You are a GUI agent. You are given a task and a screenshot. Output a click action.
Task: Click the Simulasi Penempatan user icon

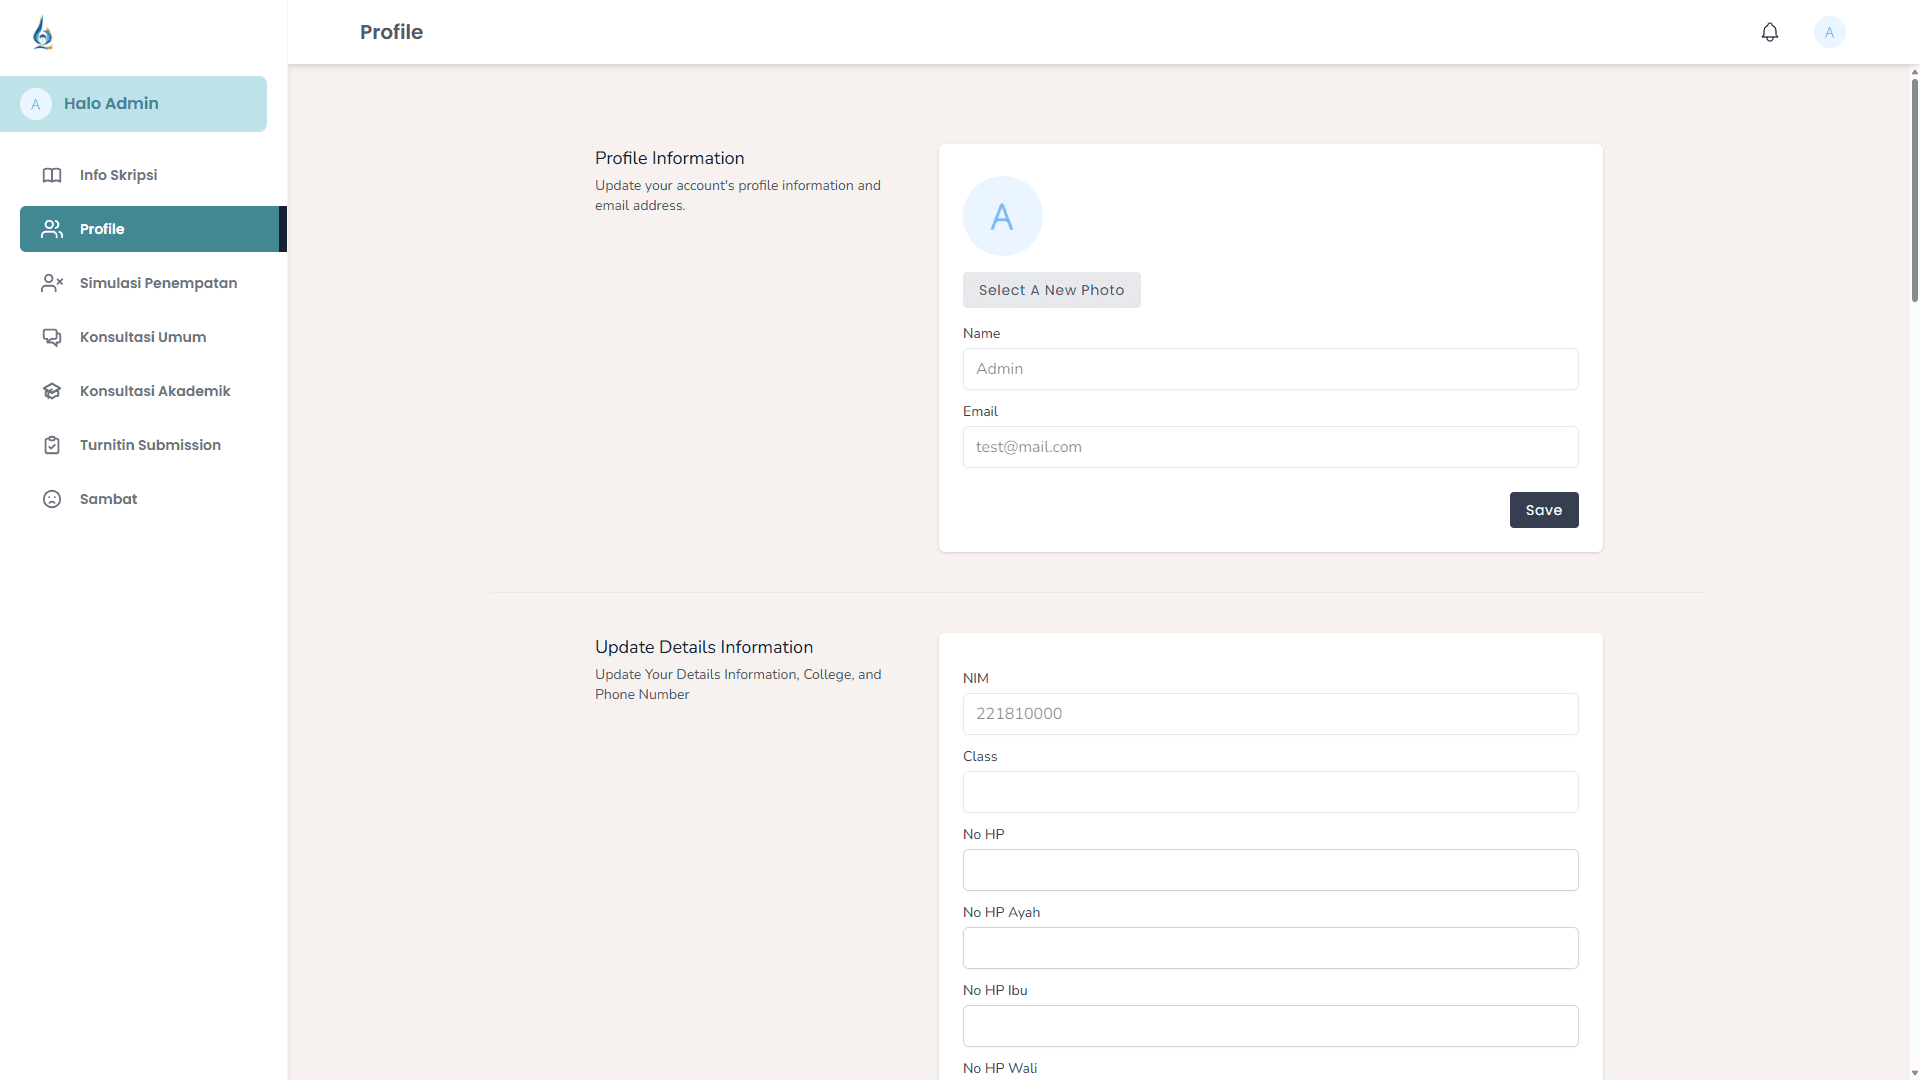pyautogui.click(x=52, y=283)
